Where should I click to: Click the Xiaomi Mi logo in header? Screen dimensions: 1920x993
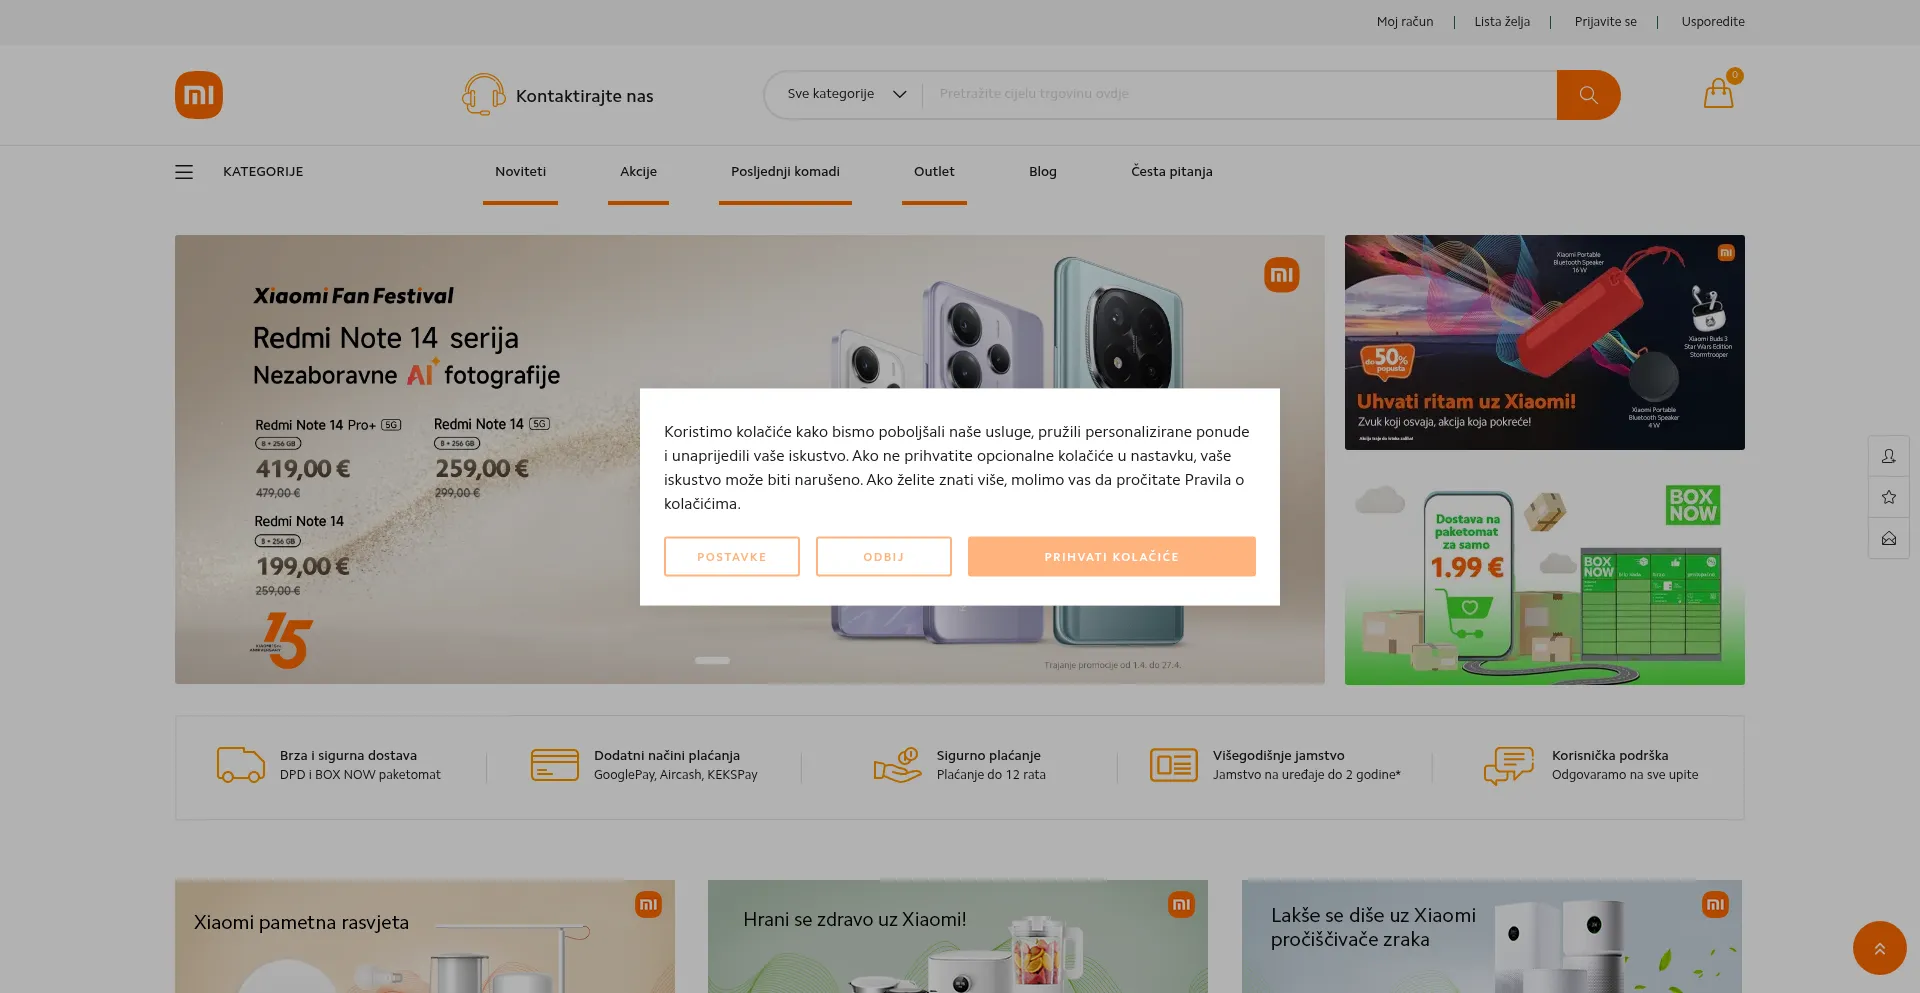199,95
